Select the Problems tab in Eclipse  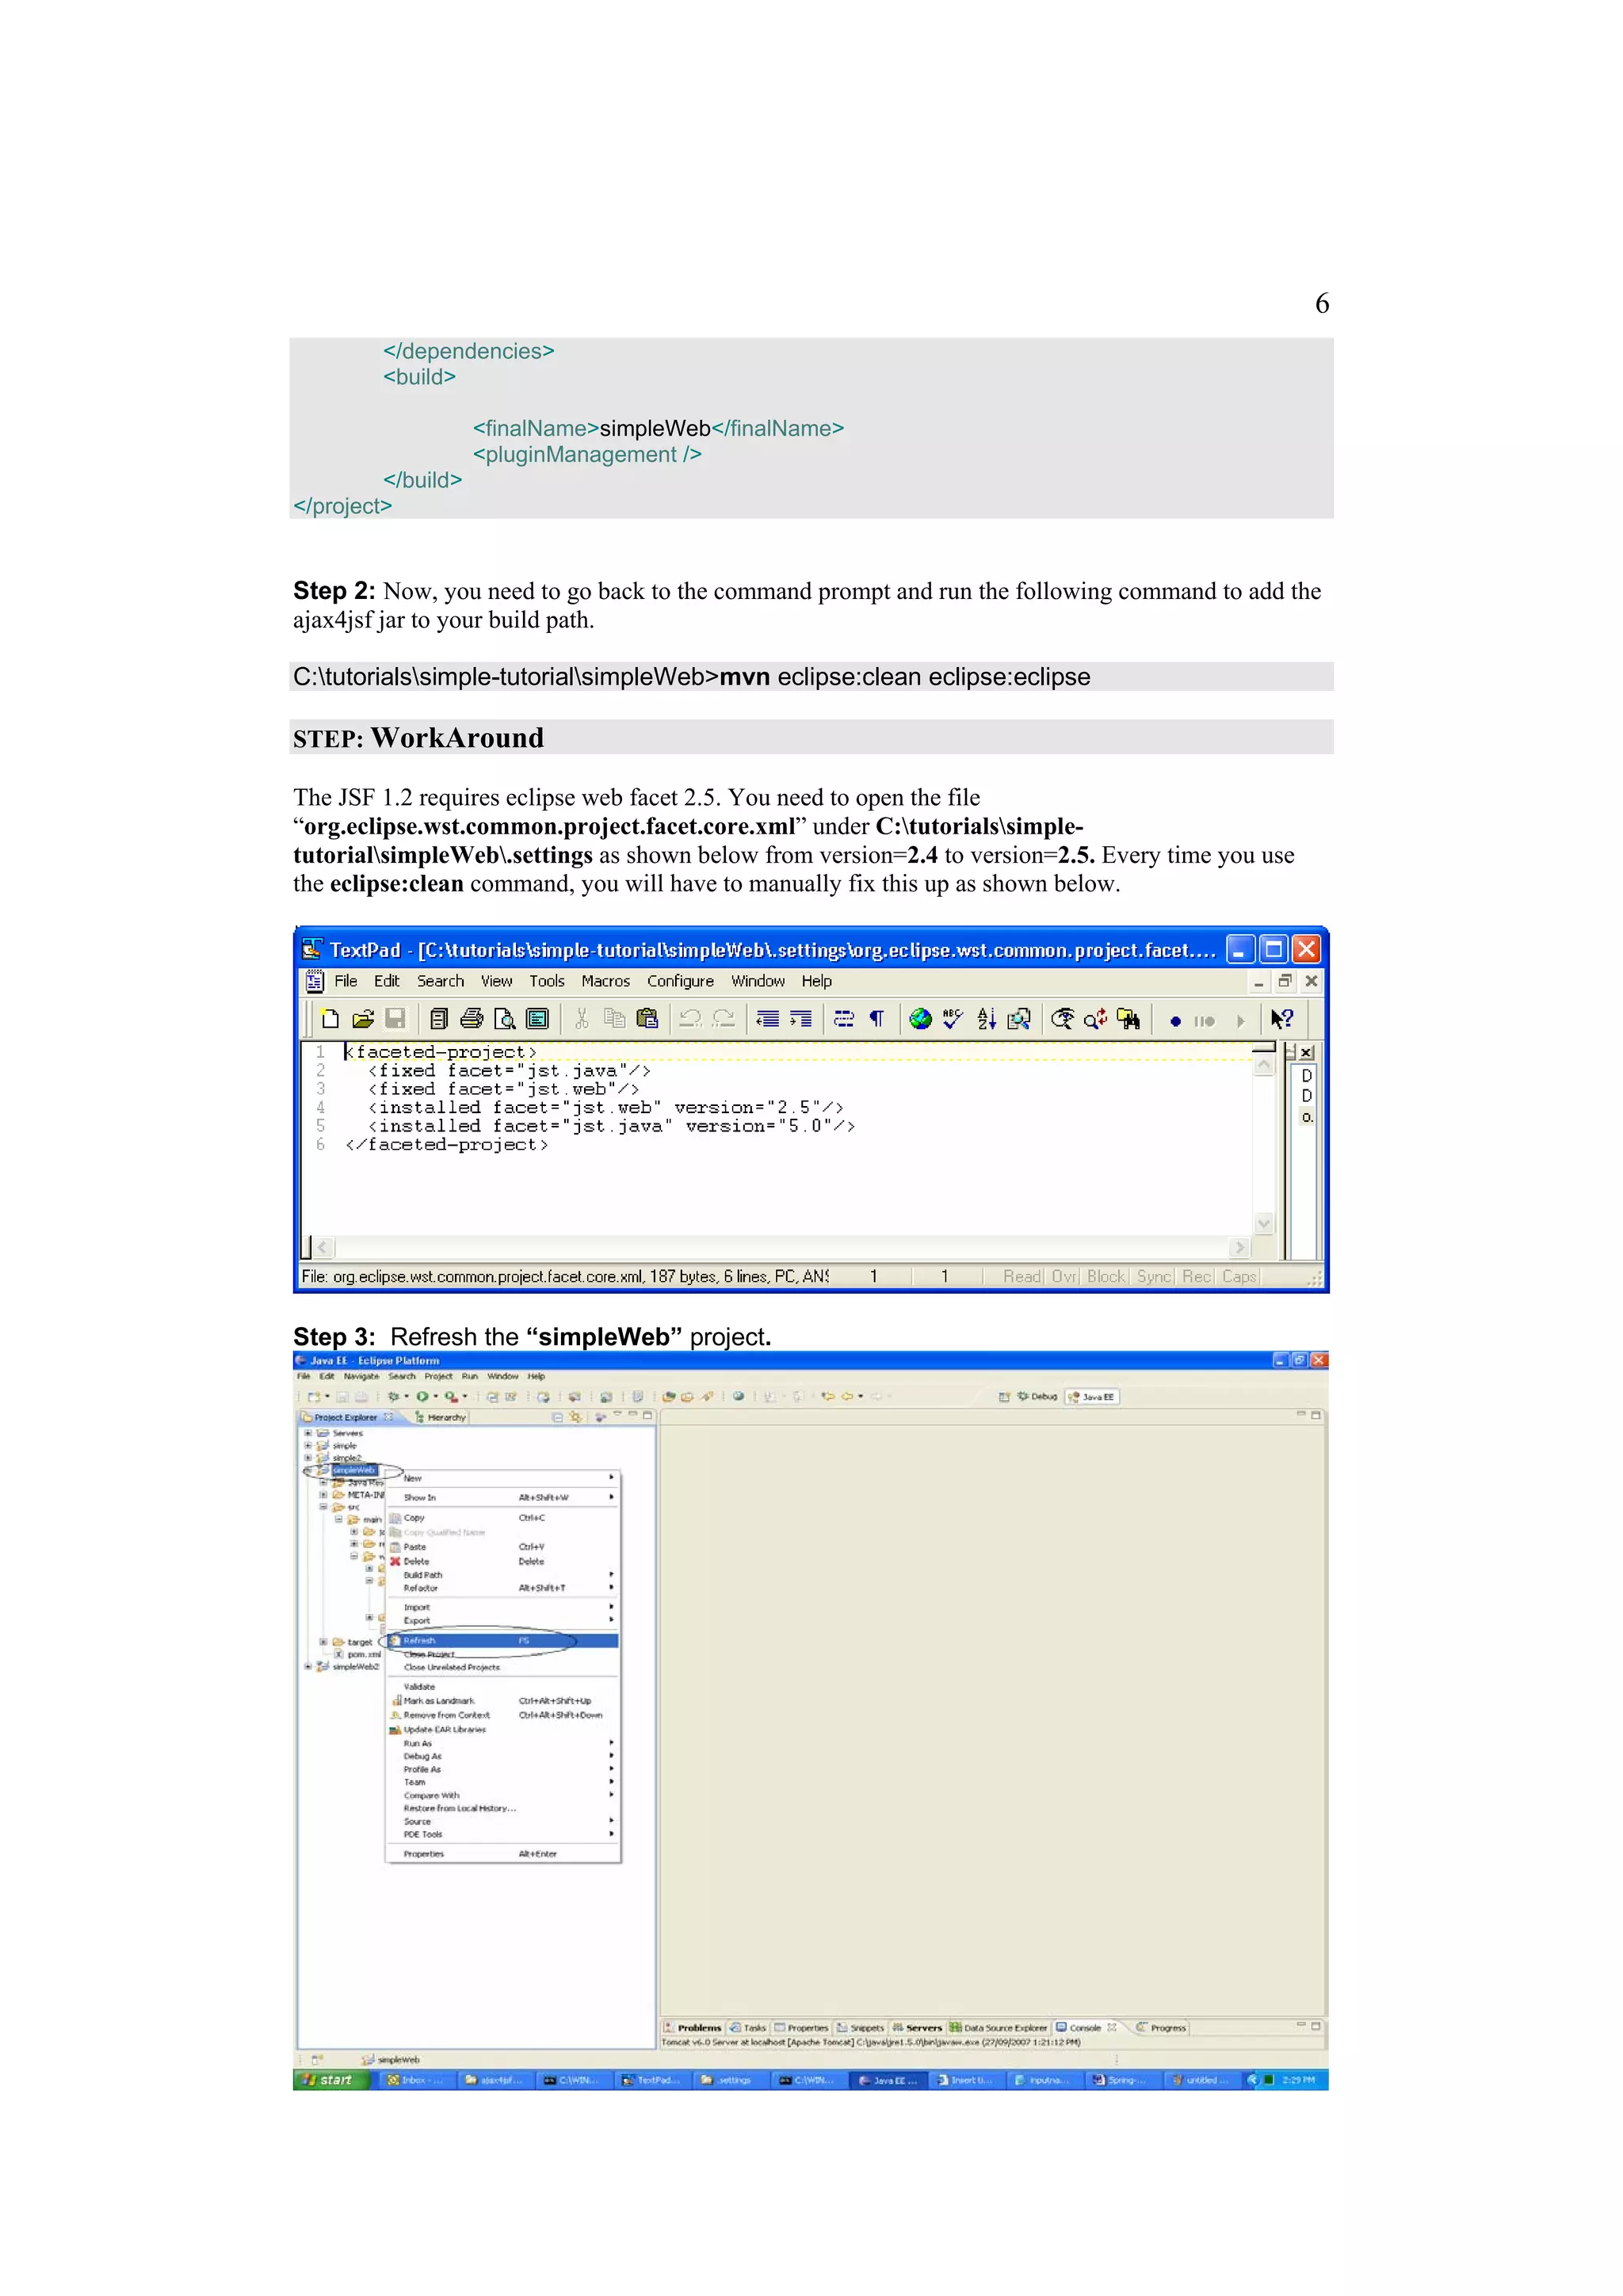pyautogui.click(x=693, y=2028)
